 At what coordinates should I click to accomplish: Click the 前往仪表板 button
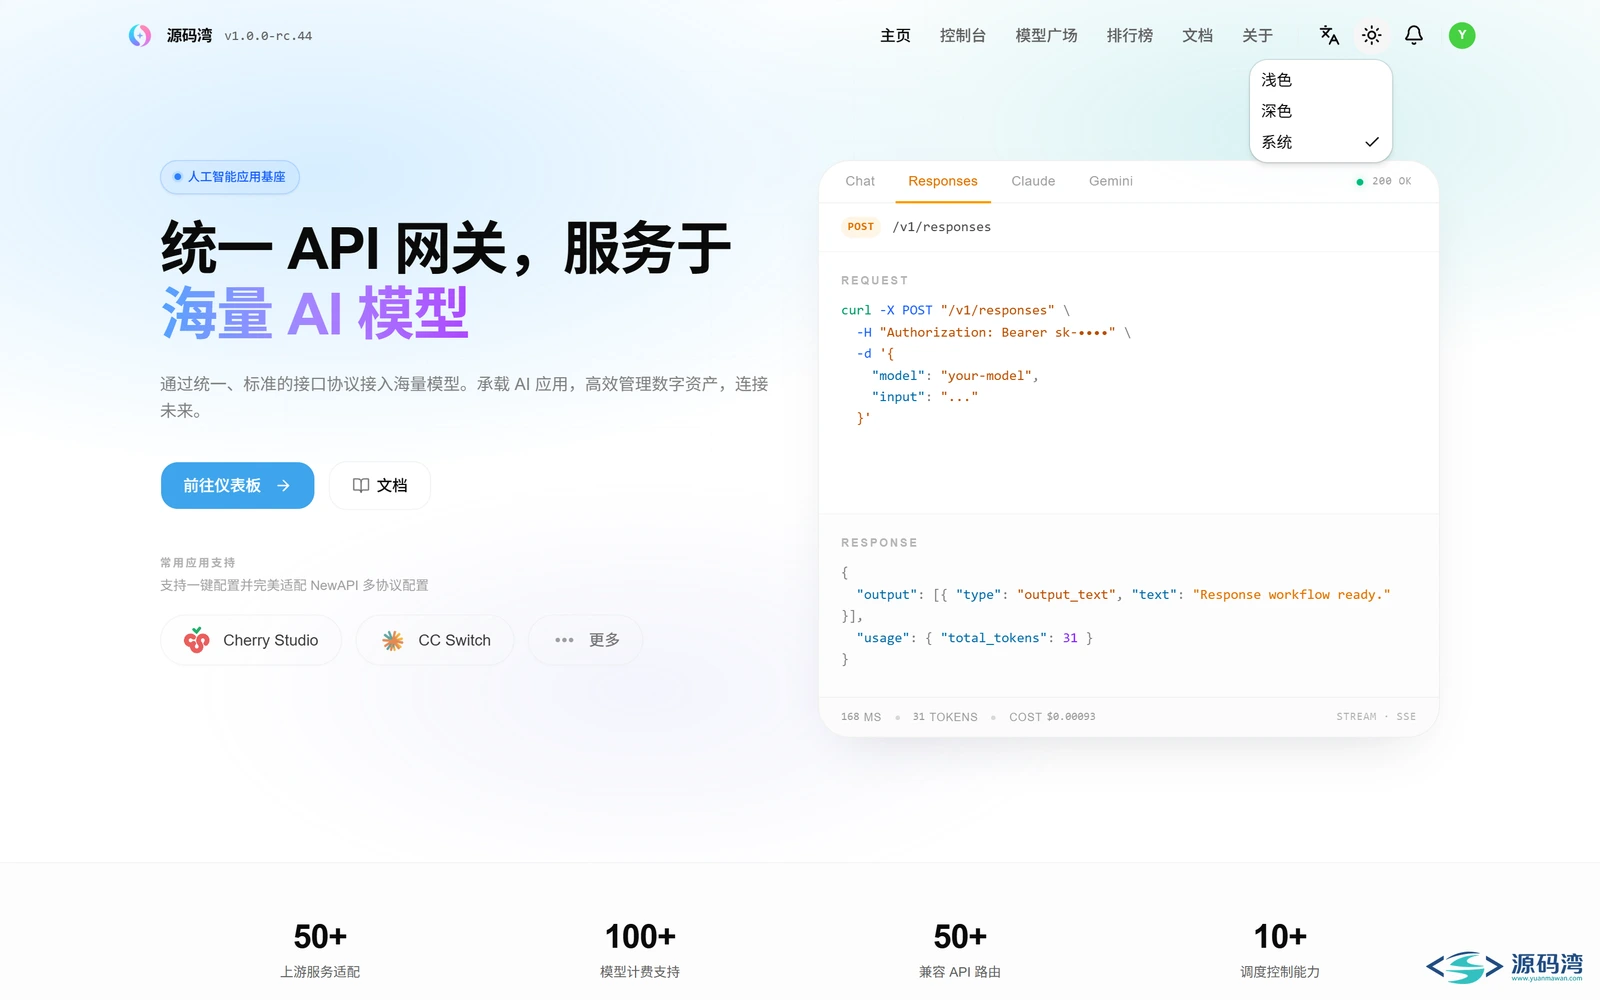coord(237,485)
